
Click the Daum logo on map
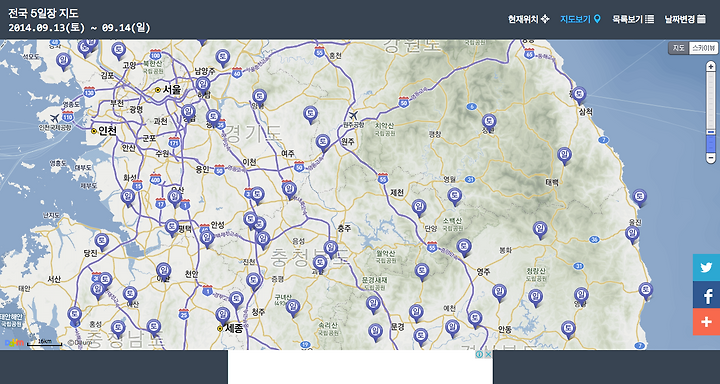tap(14, 342)
